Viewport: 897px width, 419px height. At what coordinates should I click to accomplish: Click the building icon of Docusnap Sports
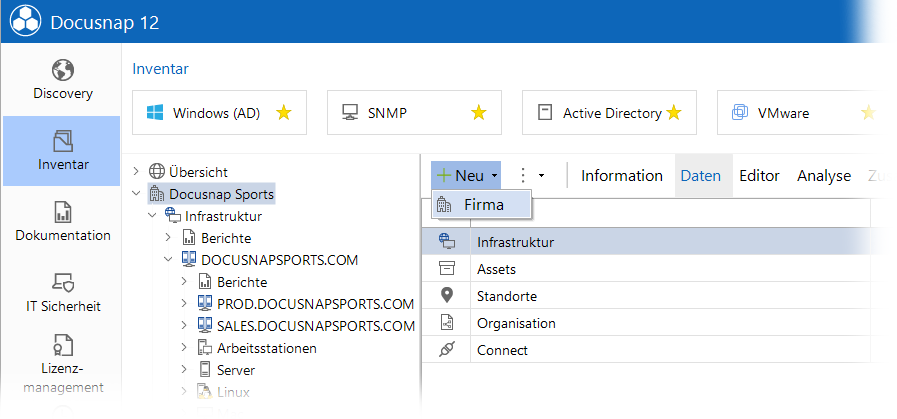[x=157, y=194]
